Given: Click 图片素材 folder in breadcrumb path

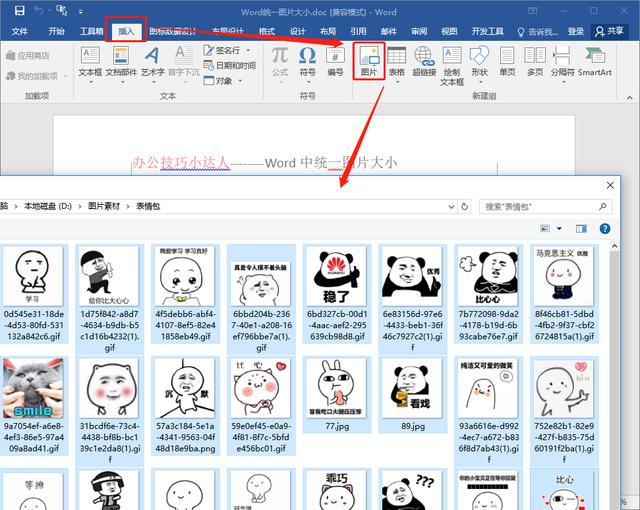Looking at the screenshot, I should point(104,206).
